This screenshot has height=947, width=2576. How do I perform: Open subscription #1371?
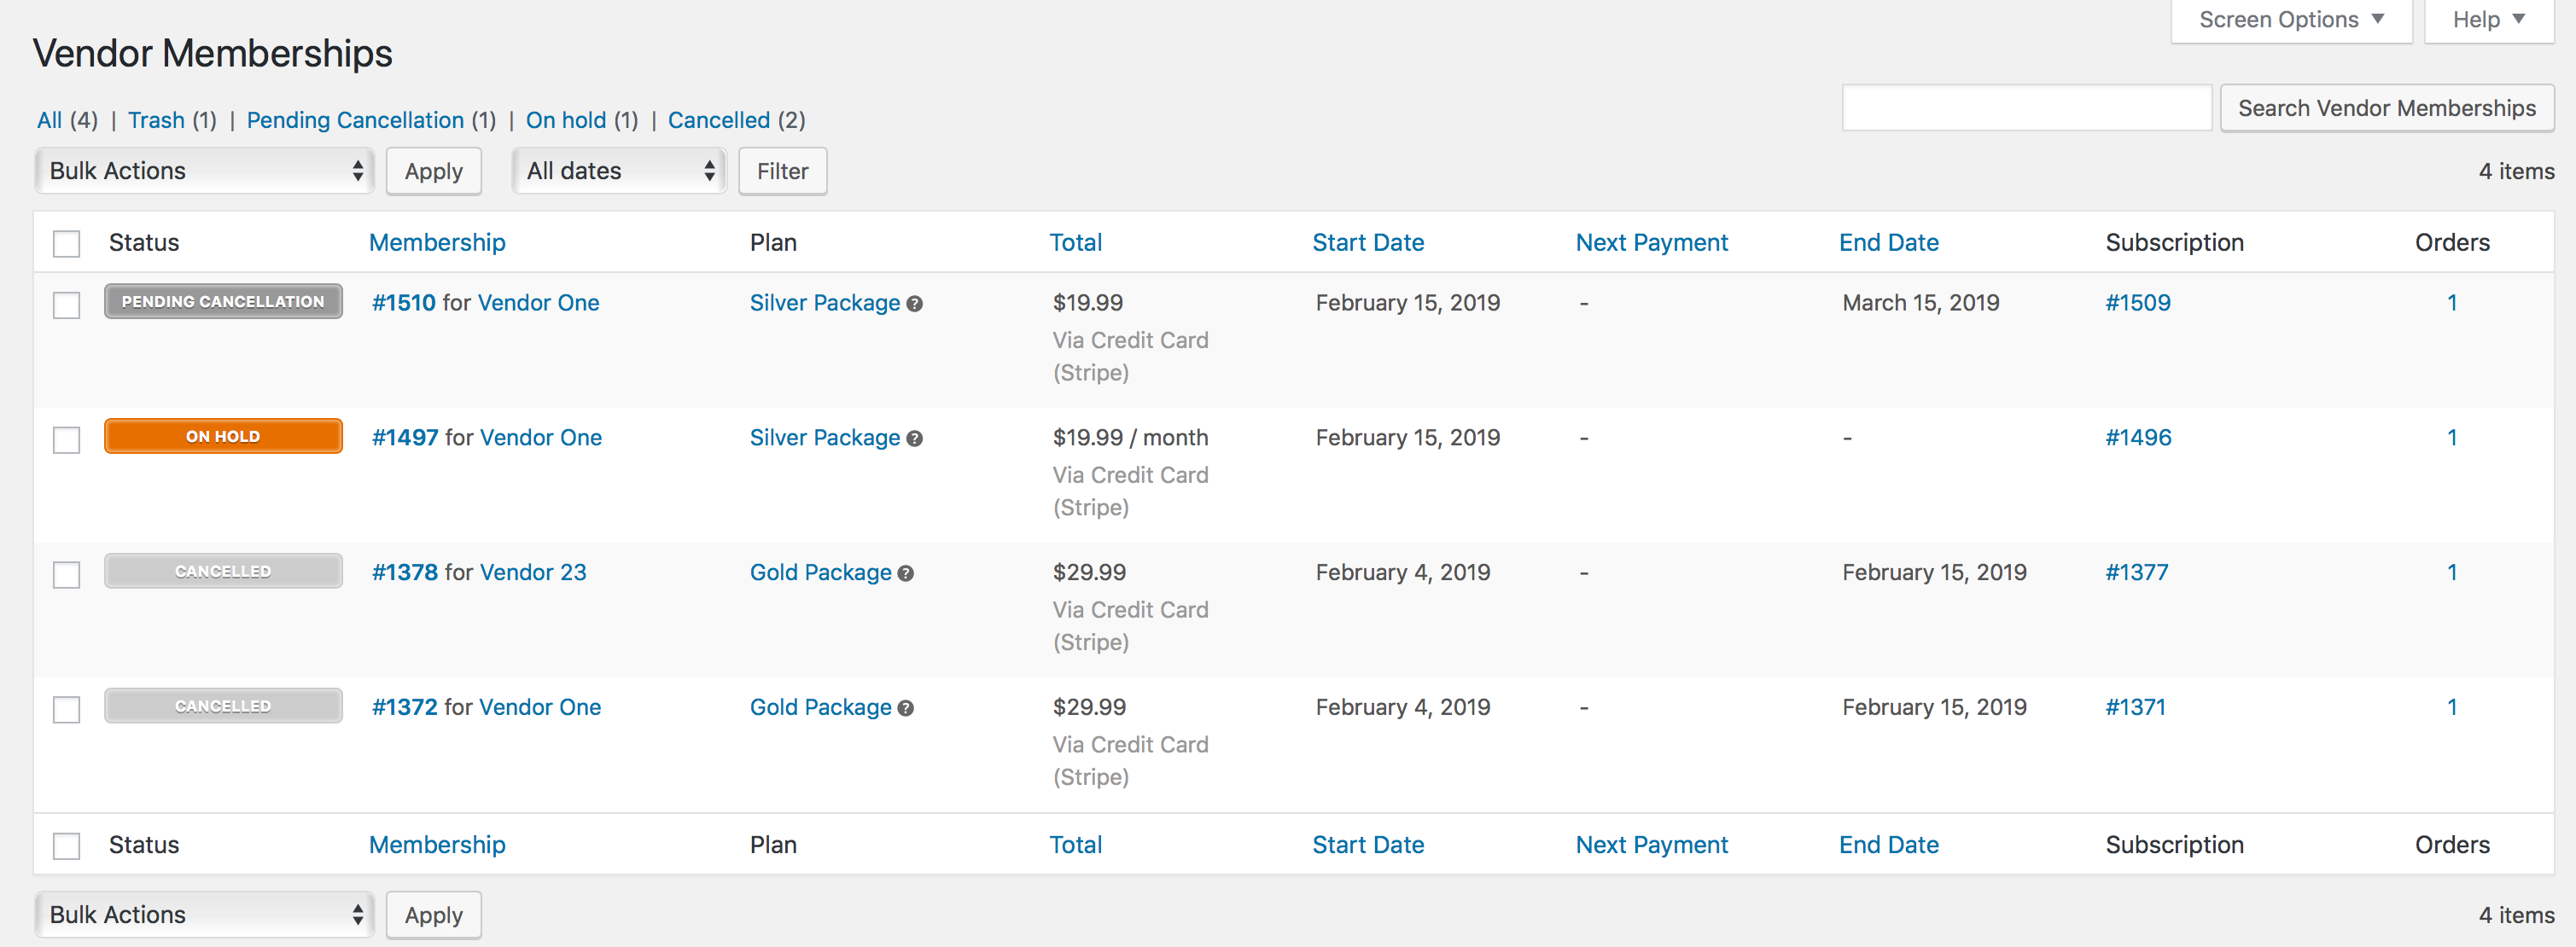coord(2135,708)
